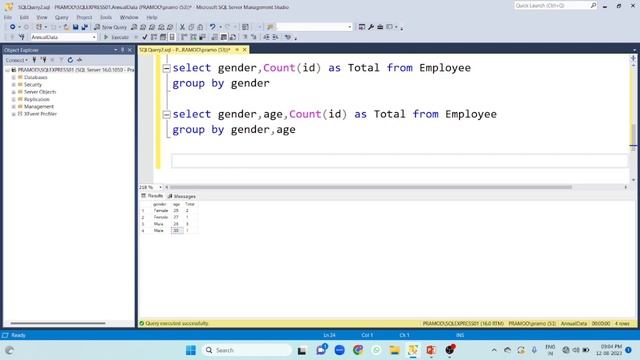
Task: Switch to the Messages tab
Action: pyautogui.click(x=182, y=196)
